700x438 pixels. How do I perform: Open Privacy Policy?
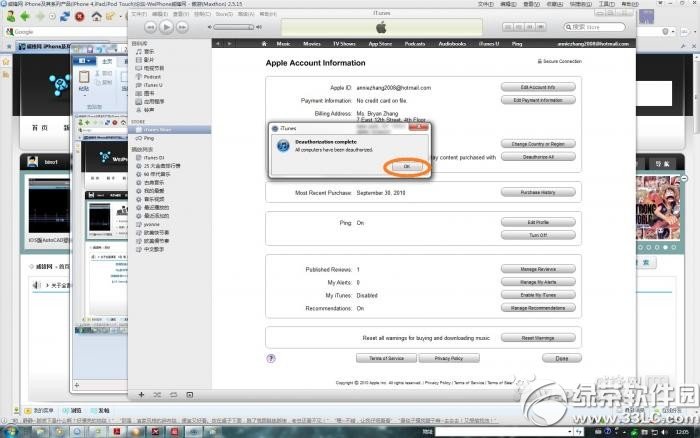coord(449,358)
